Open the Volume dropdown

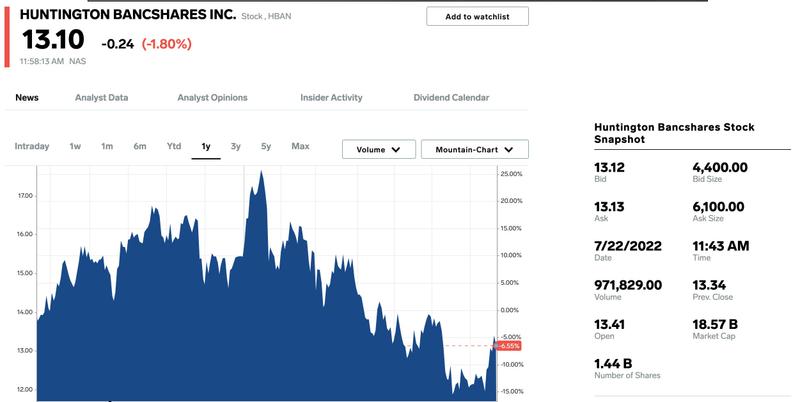[379, 149]
